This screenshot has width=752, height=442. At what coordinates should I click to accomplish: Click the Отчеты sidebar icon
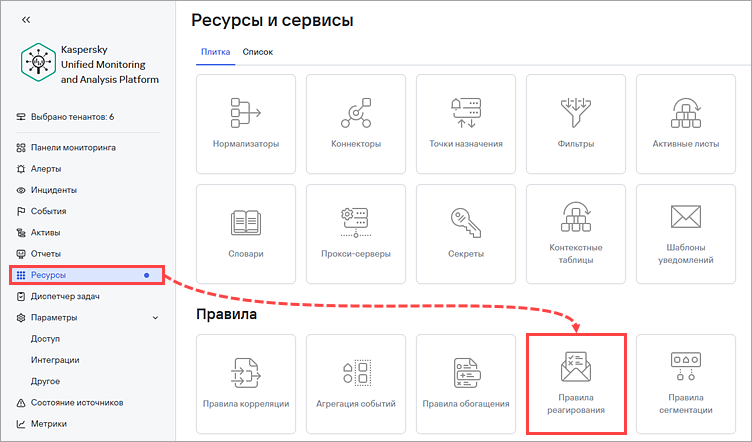point(21,254)
